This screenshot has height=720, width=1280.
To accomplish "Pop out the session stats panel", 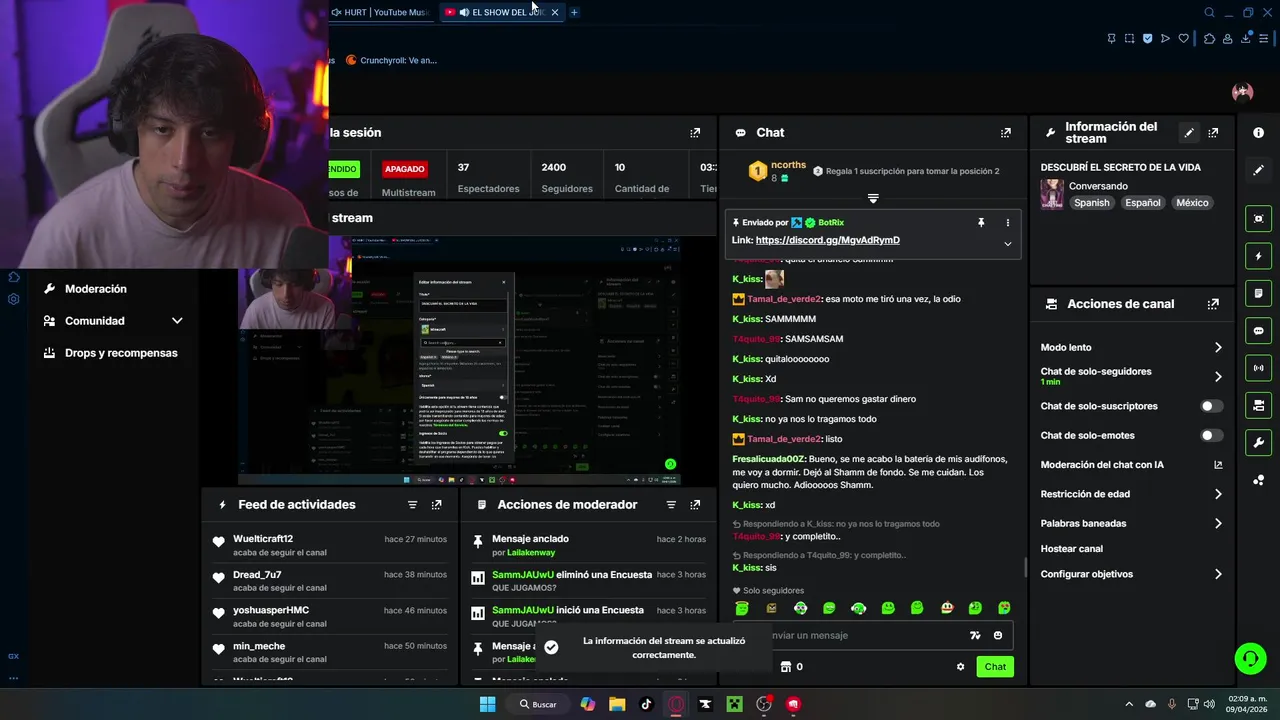I will pos(695,132).
